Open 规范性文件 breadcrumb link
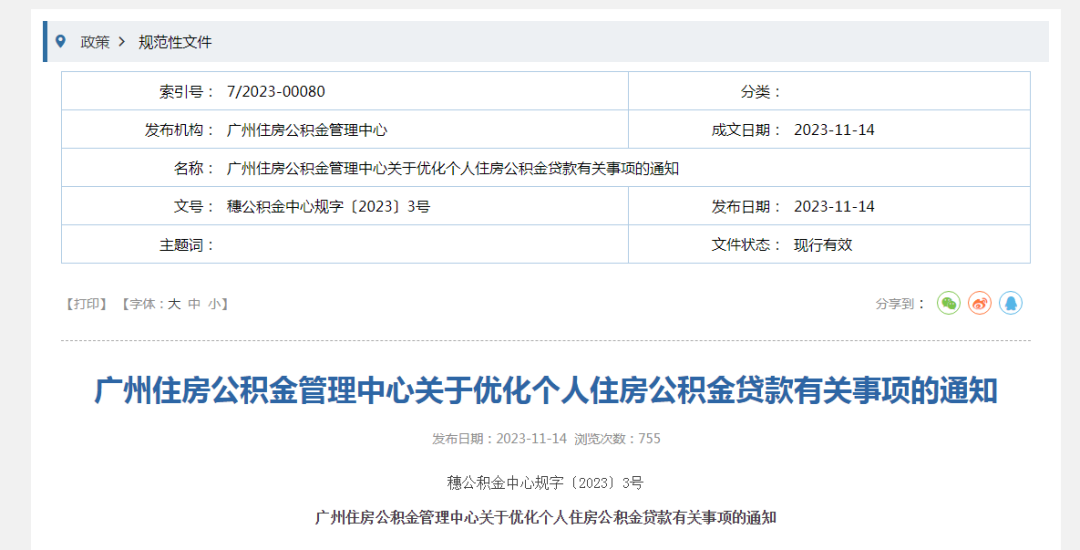This screenshot has height=550, width=1080. click(175, 42)
